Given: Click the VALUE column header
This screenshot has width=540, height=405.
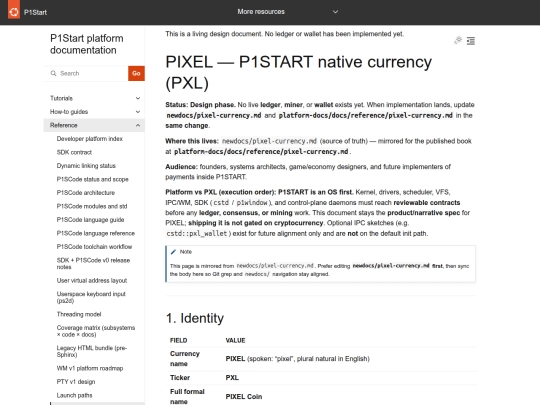Looking at the screenshot, I should pyautogui.click(x=235, y=340).
